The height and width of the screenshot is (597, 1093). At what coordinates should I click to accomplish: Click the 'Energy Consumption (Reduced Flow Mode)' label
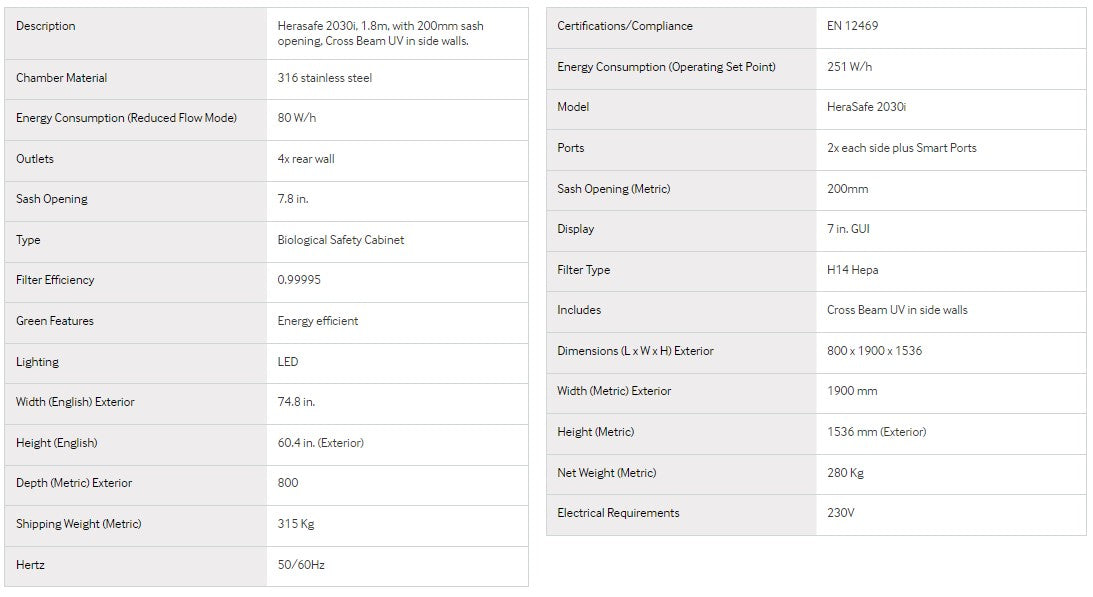[x=126, y=118]
